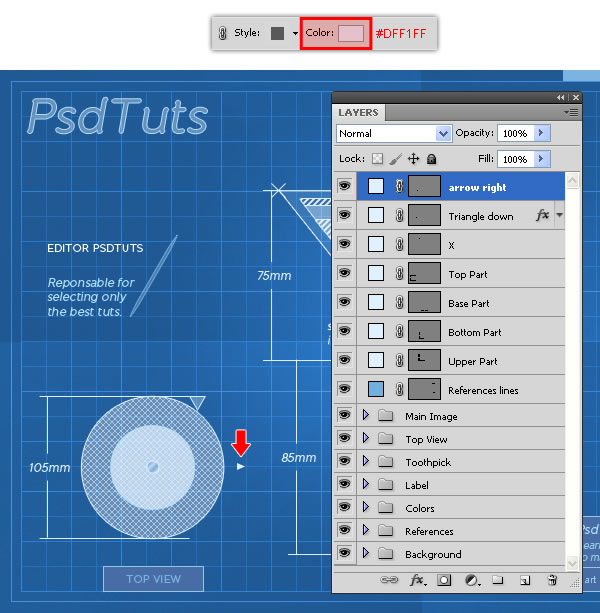
Task: Collapse the Layers panel with double arrows
Action: pos(561,97)
